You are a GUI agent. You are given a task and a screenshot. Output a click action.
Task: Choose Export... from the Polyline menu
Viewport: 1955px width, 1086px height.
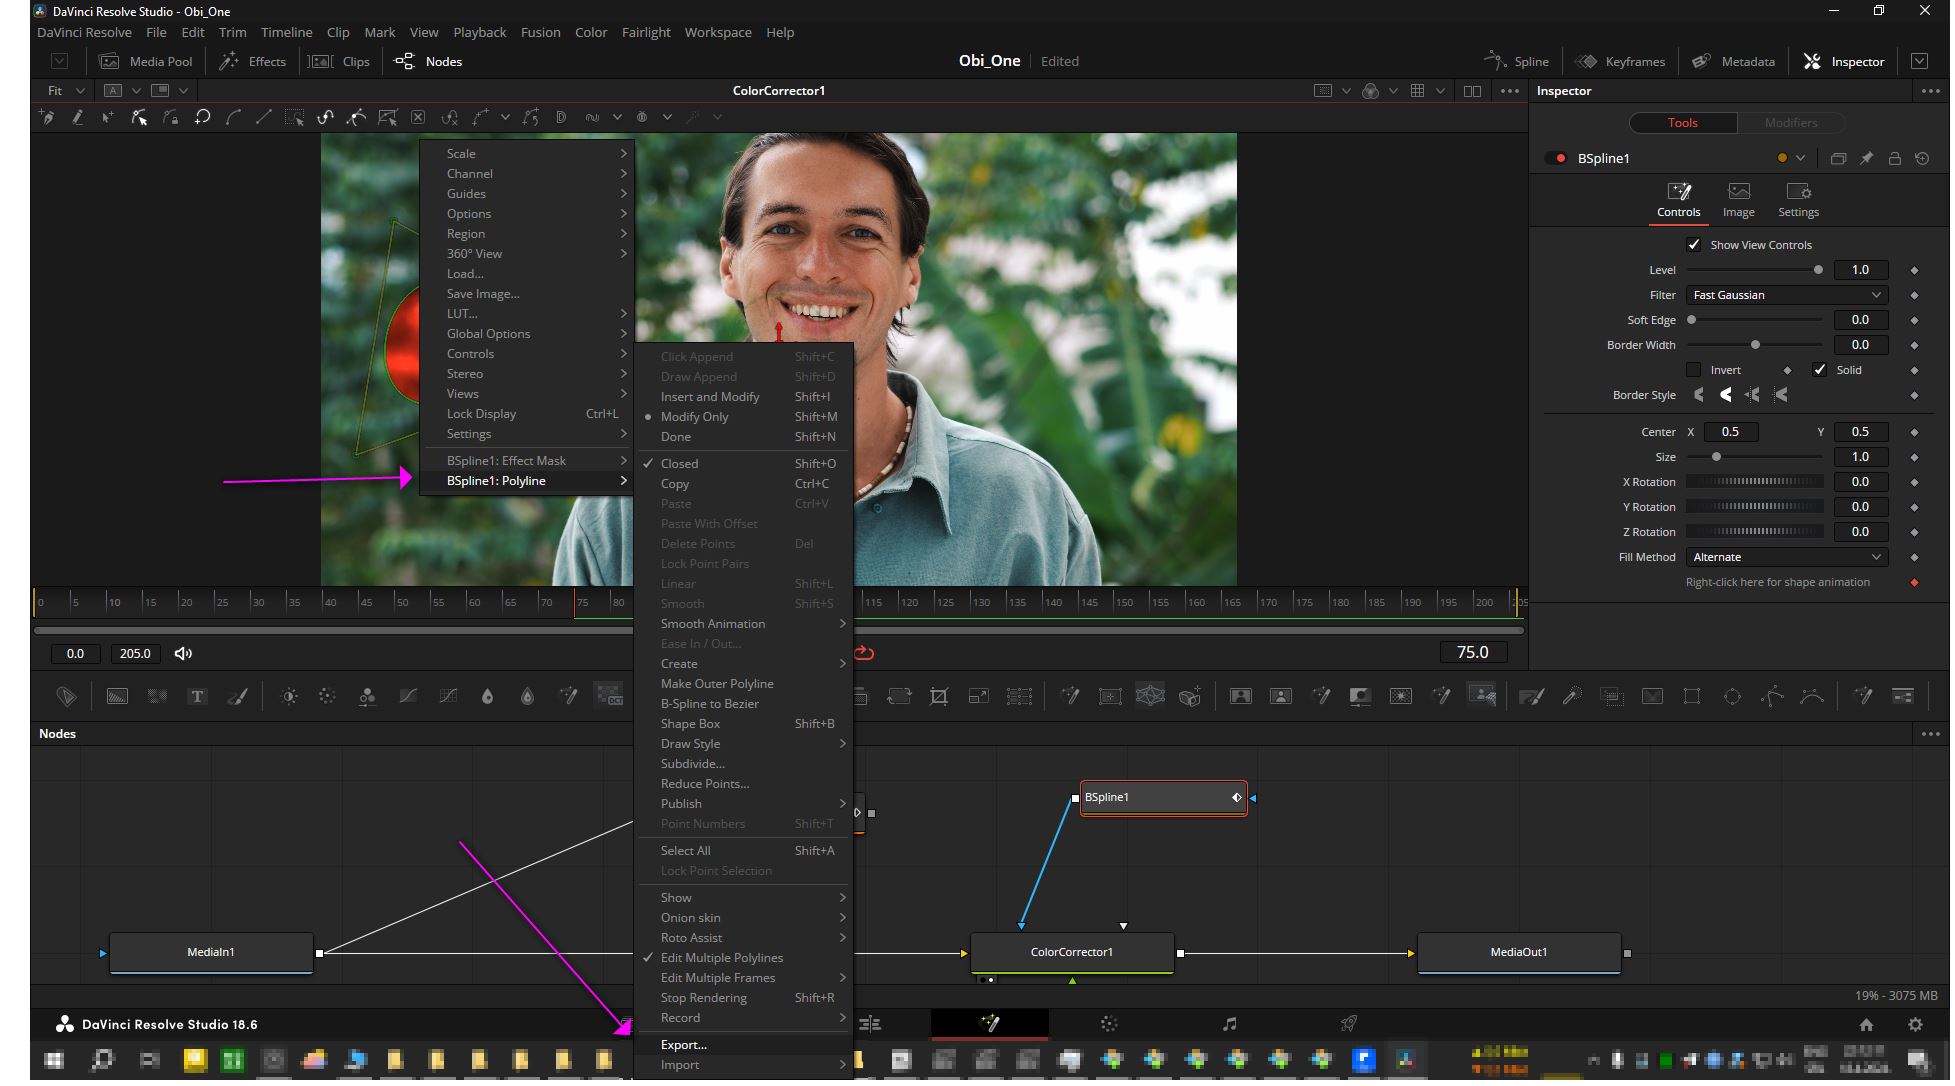(x=743, y=1044)
